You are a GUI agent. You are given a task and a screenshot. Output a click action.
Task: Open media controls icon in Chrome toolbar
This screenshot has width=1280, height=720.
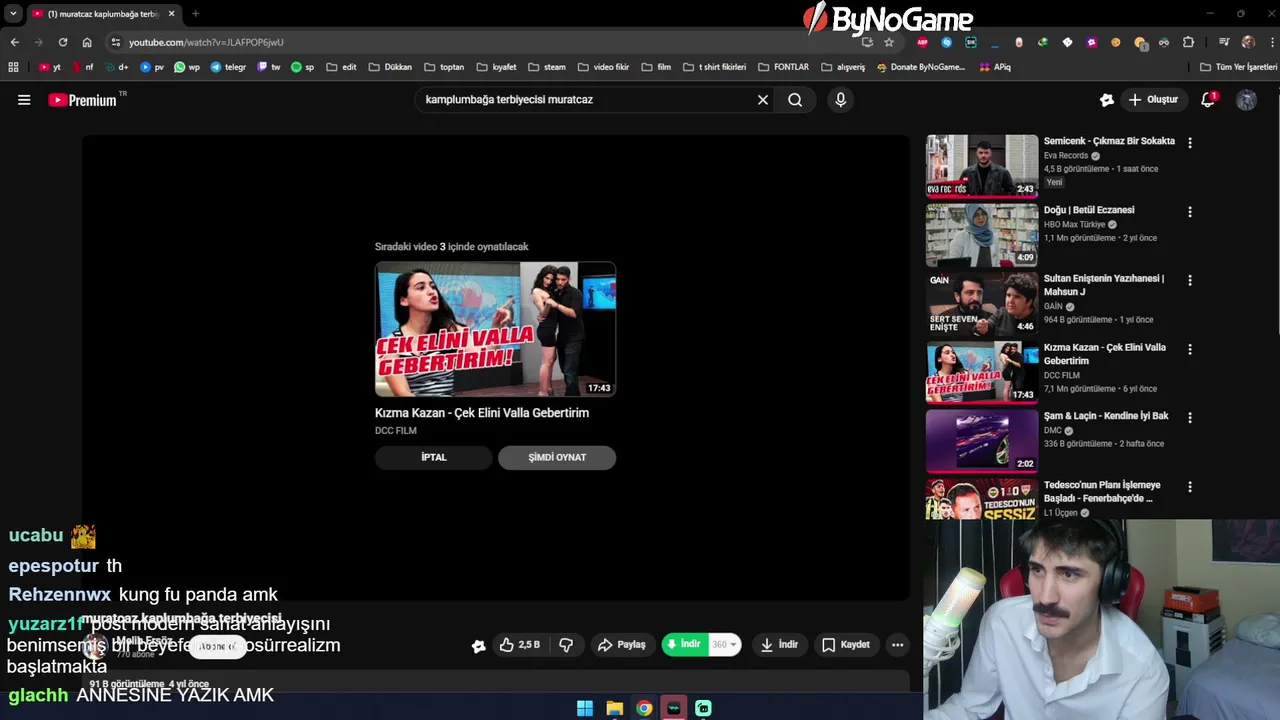click(1224, 42)
